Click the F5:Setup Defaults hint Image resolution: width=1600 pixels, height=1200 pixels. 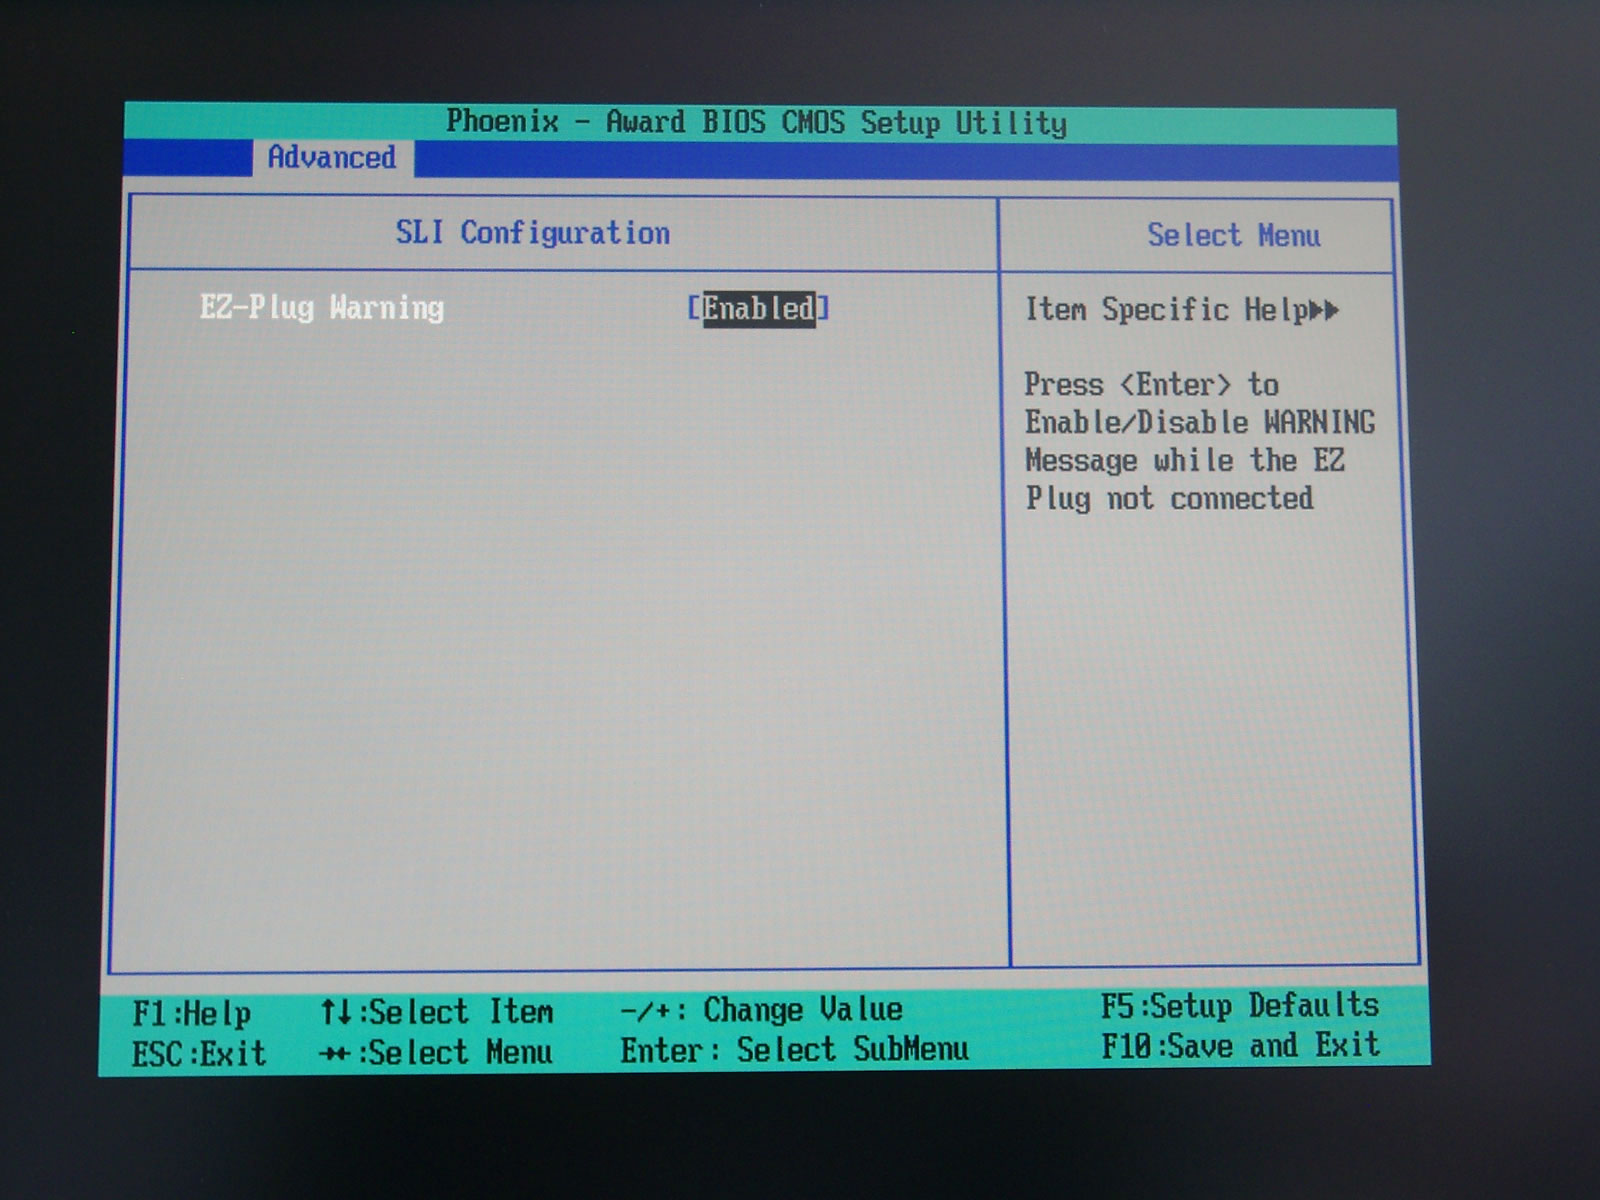1240,1006
